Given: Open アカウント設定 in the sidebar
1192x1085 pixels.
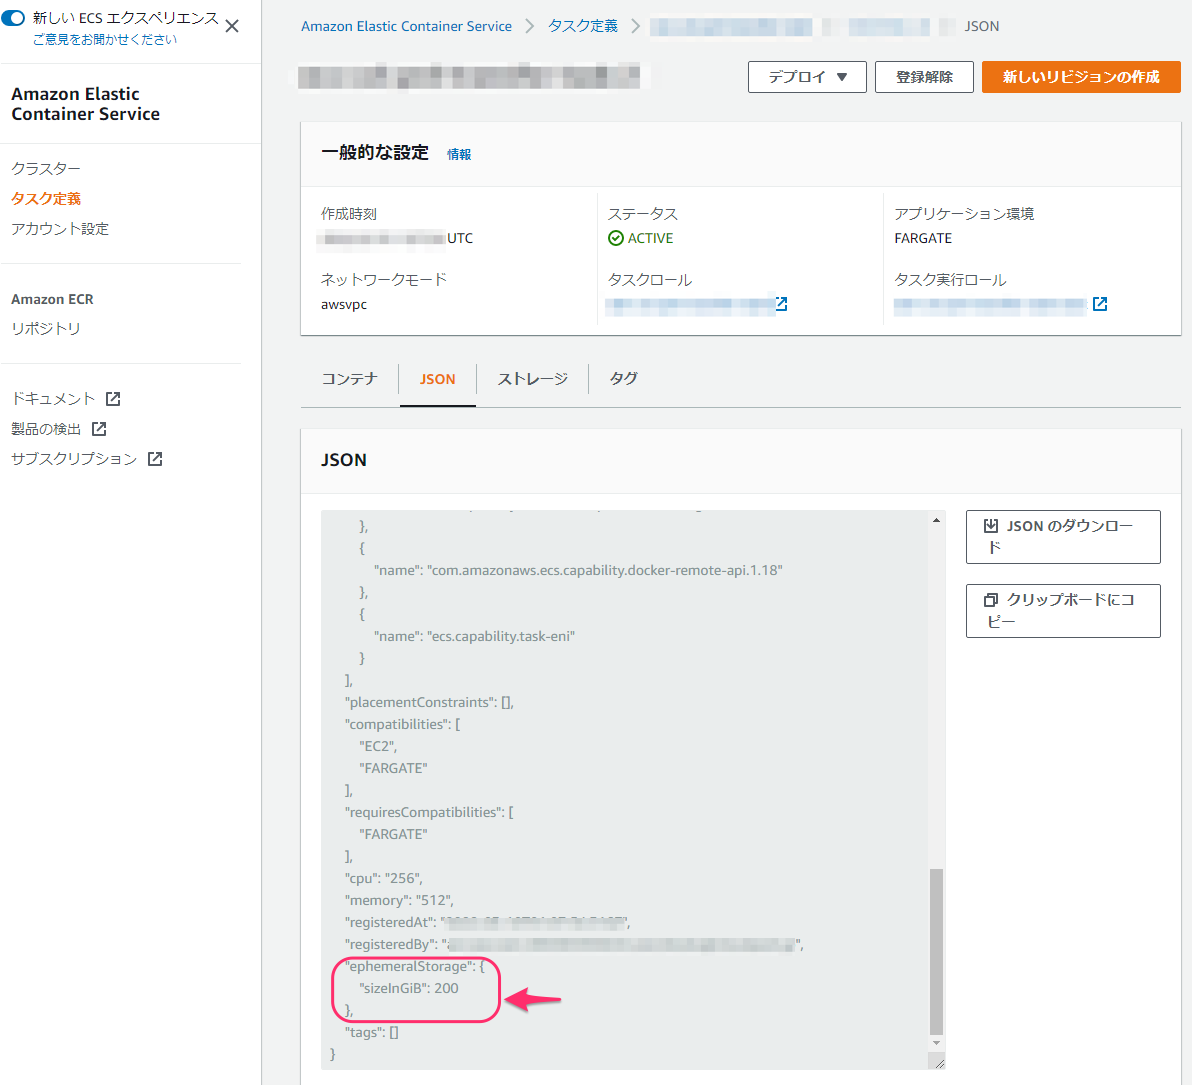Looking at the screenshot, I should (60, 229).
